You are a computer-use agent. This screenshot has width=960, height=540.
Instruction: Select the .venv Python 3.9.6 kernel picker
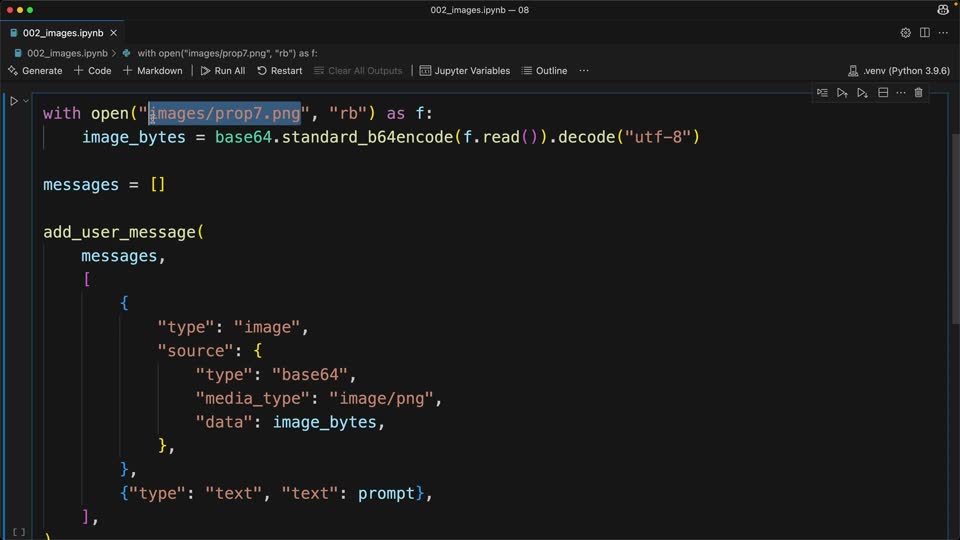[x=899, y=70]
